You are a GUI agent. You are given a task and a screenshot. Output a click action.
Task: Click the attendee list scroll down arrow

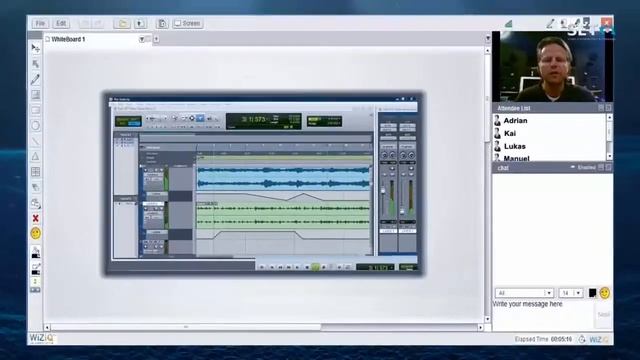tap(609, 157)
